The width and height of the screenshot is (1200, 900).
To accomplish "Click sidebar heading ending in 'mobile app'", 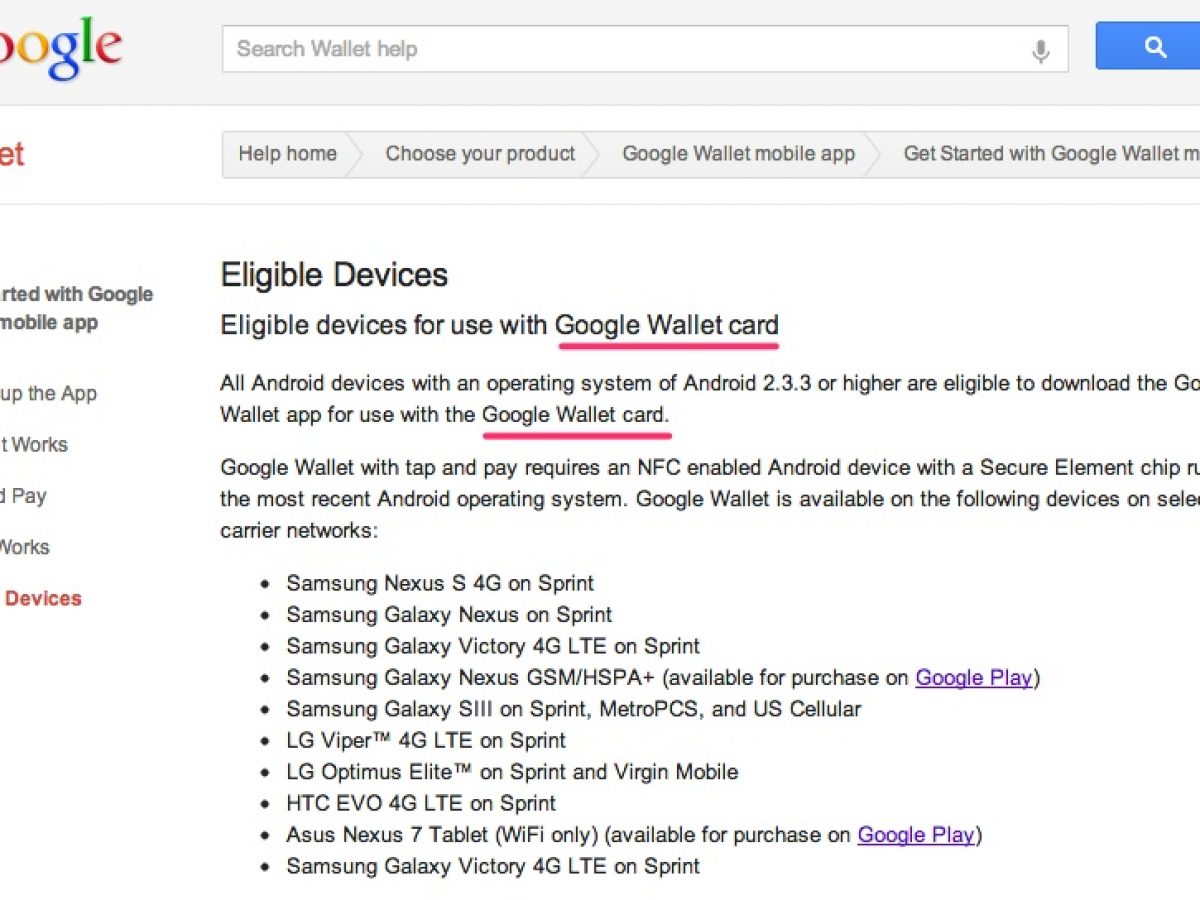I will (x=50, y=323).
